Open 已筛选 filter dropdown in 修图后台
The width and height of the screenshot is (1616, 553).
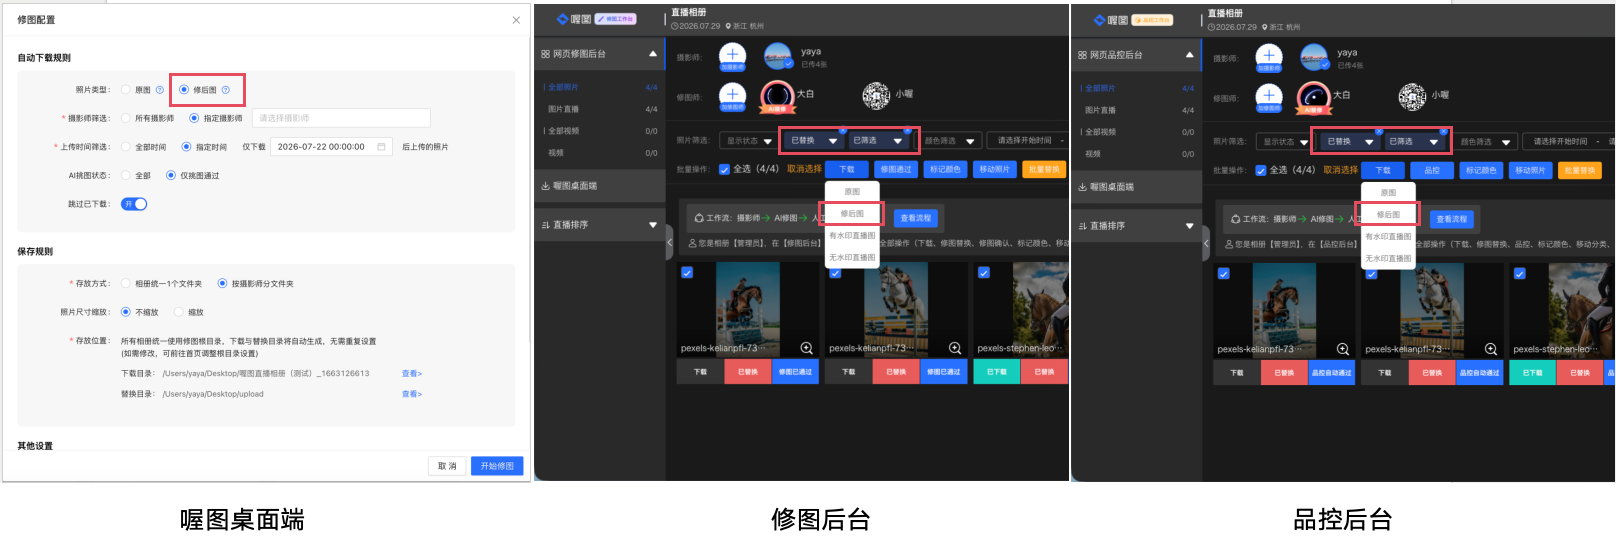pyautogui.click(x=877, y=141)
